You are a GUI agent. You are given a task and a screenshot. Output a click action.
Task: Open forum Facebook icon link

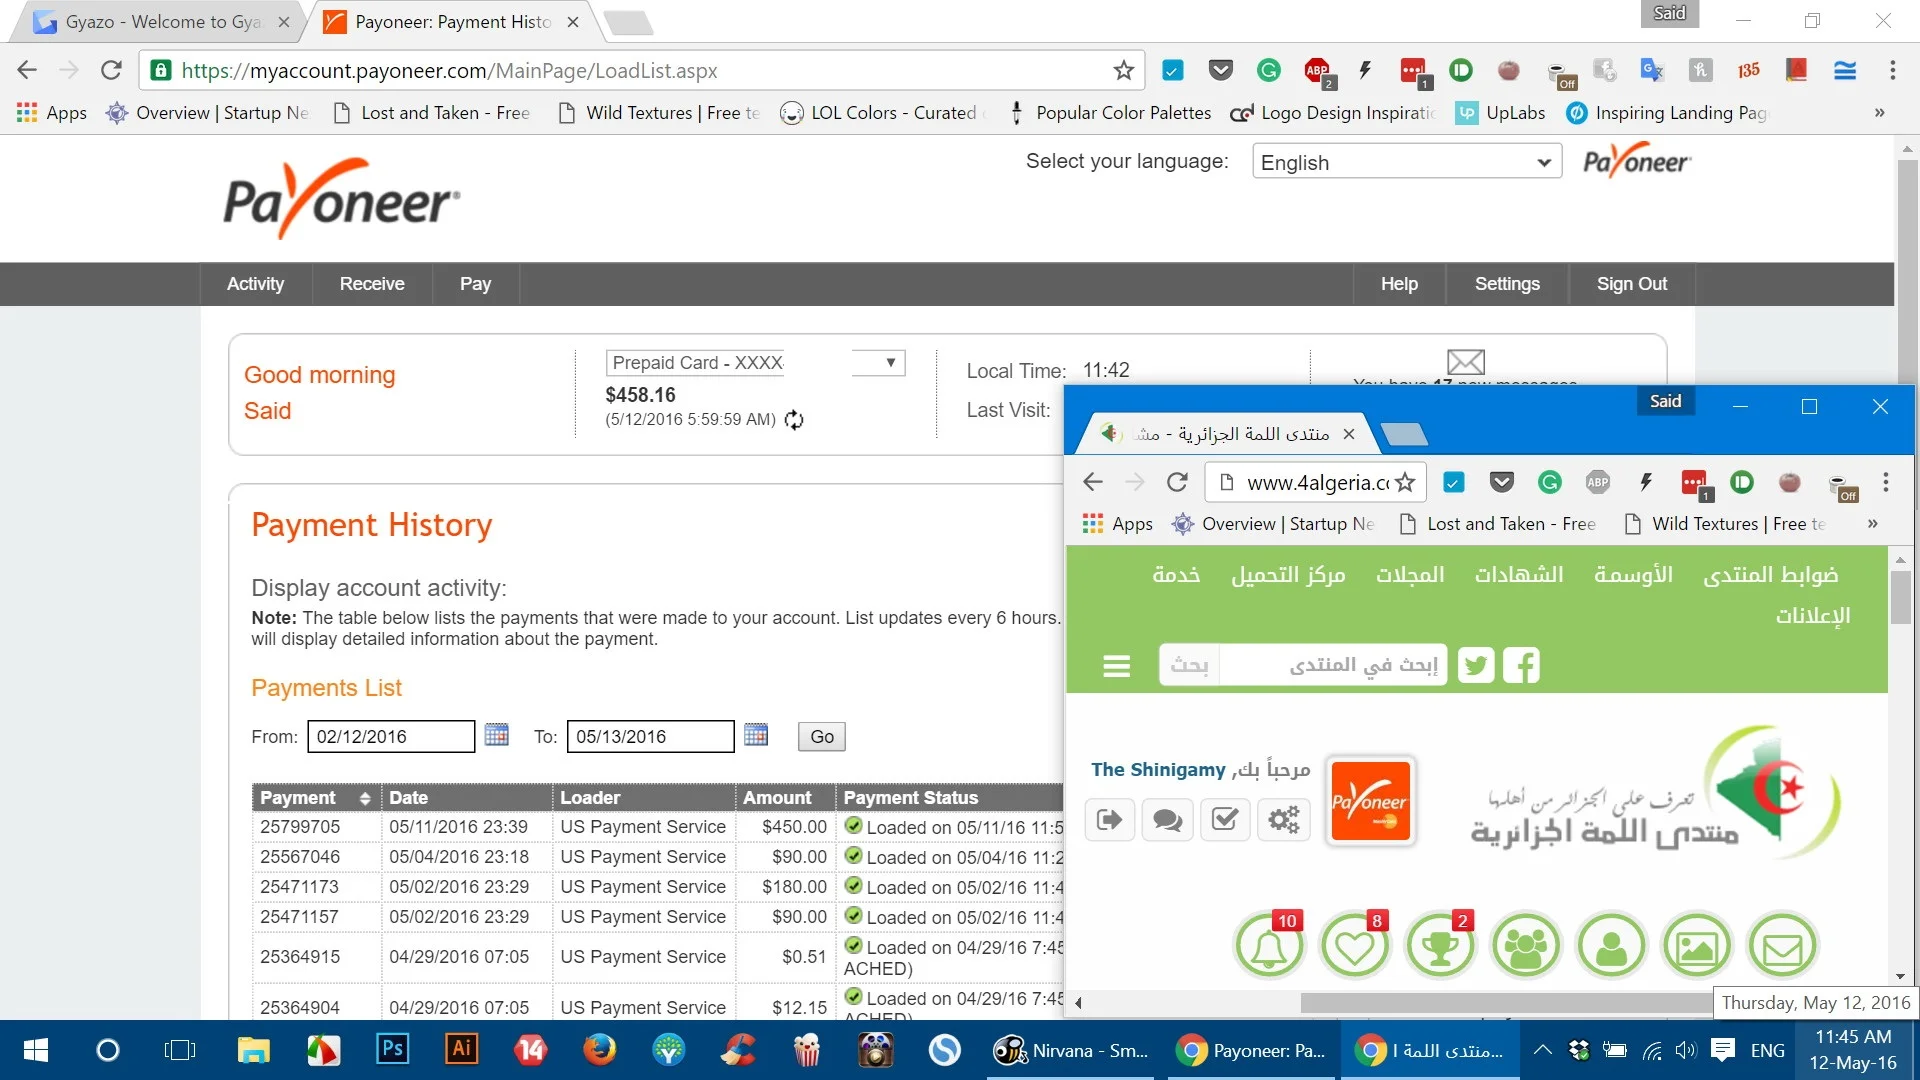[x=1521, y=665]
